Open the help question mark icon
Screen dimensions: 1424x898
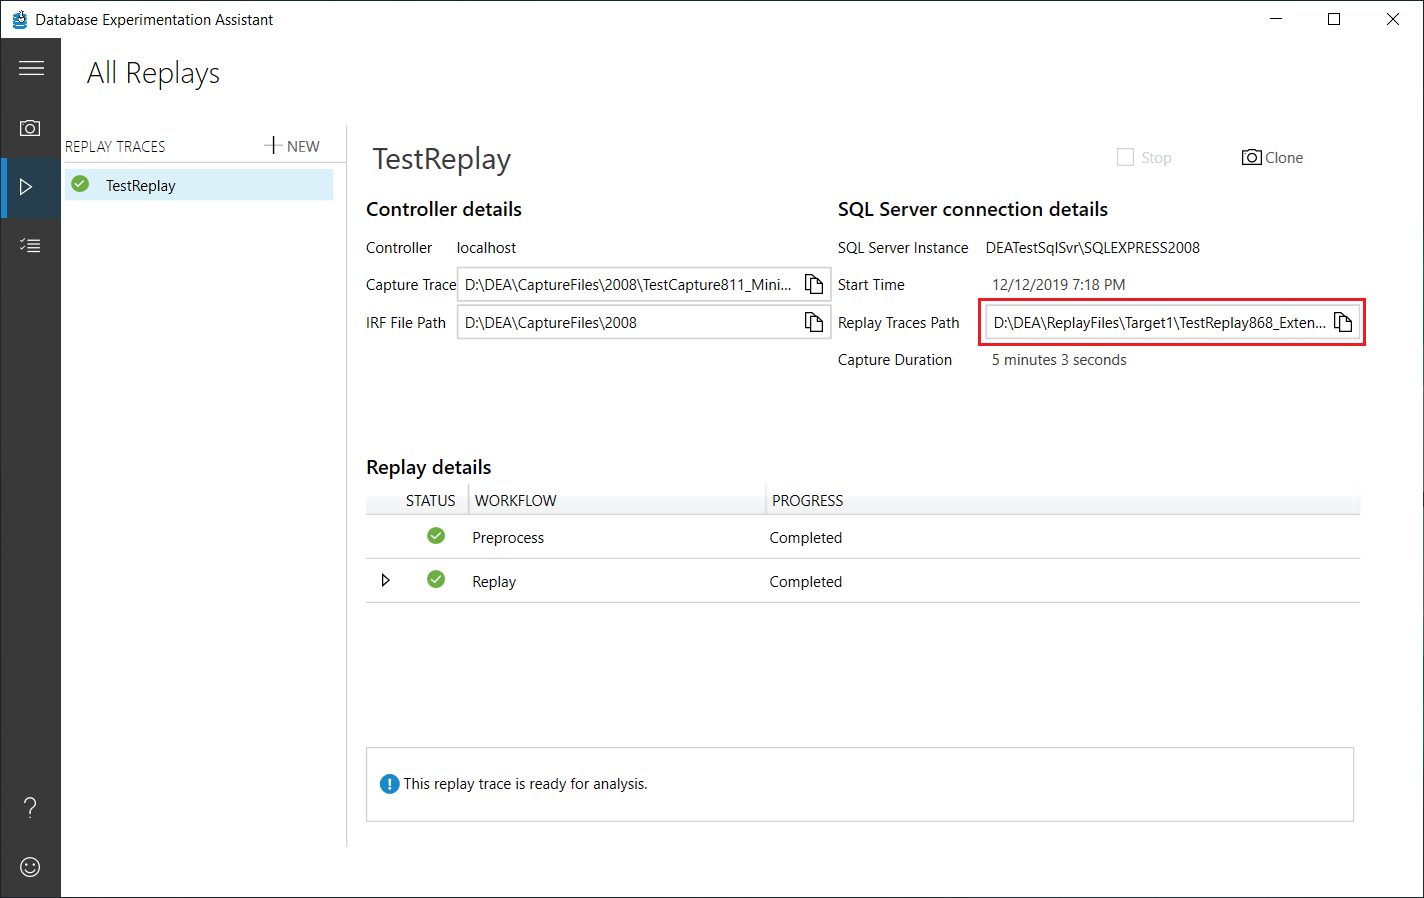(x=30, y=807)
